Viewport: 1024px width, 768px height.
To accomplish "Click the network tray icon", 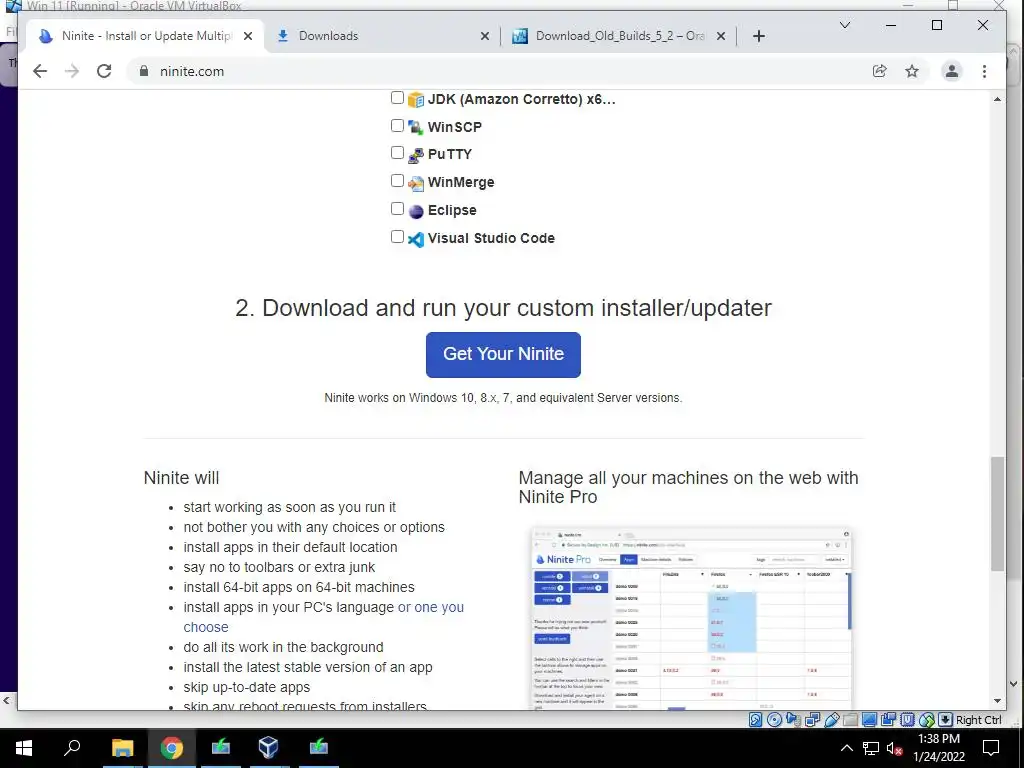I will coord(871,748).
